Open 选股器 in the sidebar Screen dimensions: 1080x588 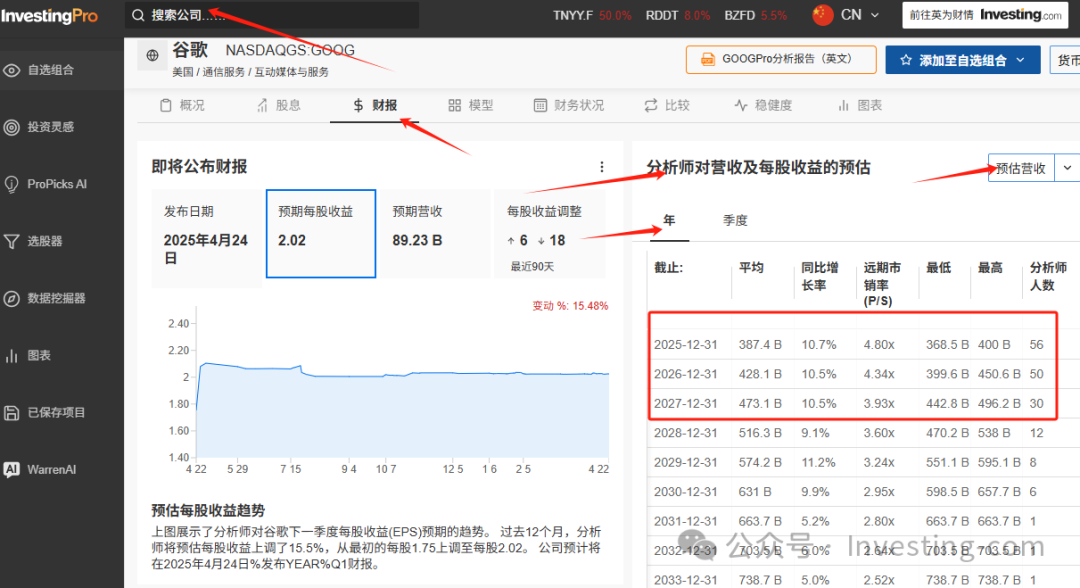(x=62, y=242)
